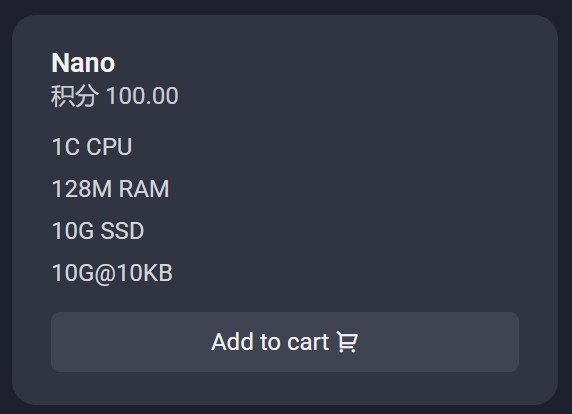Click the "100.00" amount

click(x=142, y=96)
